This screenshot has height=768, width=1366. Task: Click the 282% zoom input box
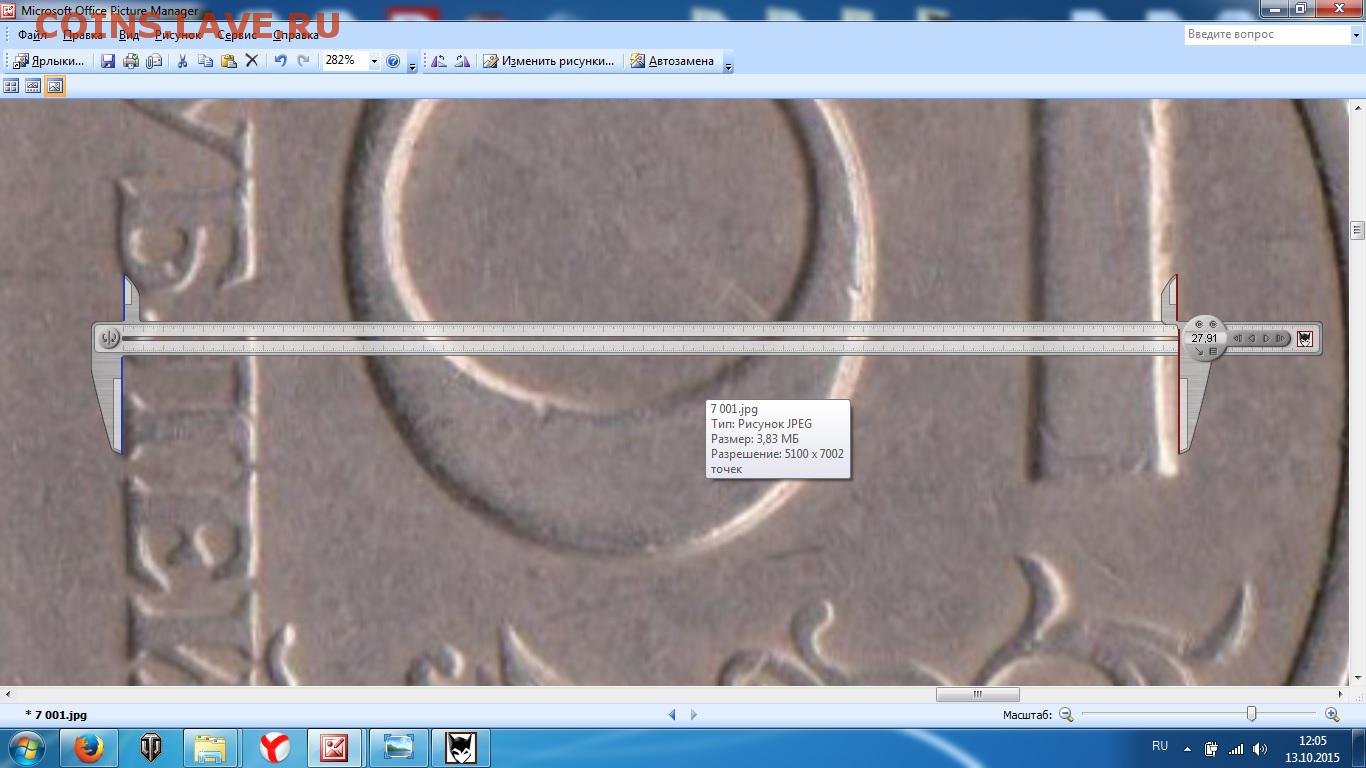345,61
